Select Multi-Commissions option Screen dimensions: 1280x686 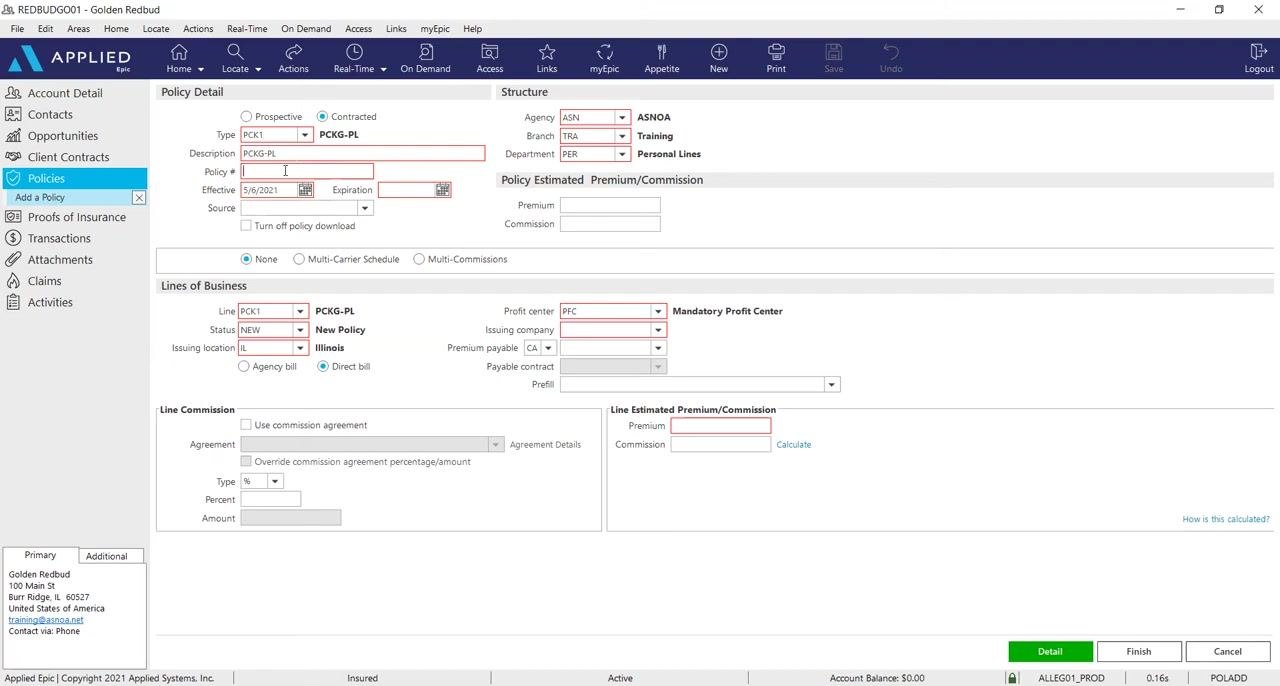419,259
